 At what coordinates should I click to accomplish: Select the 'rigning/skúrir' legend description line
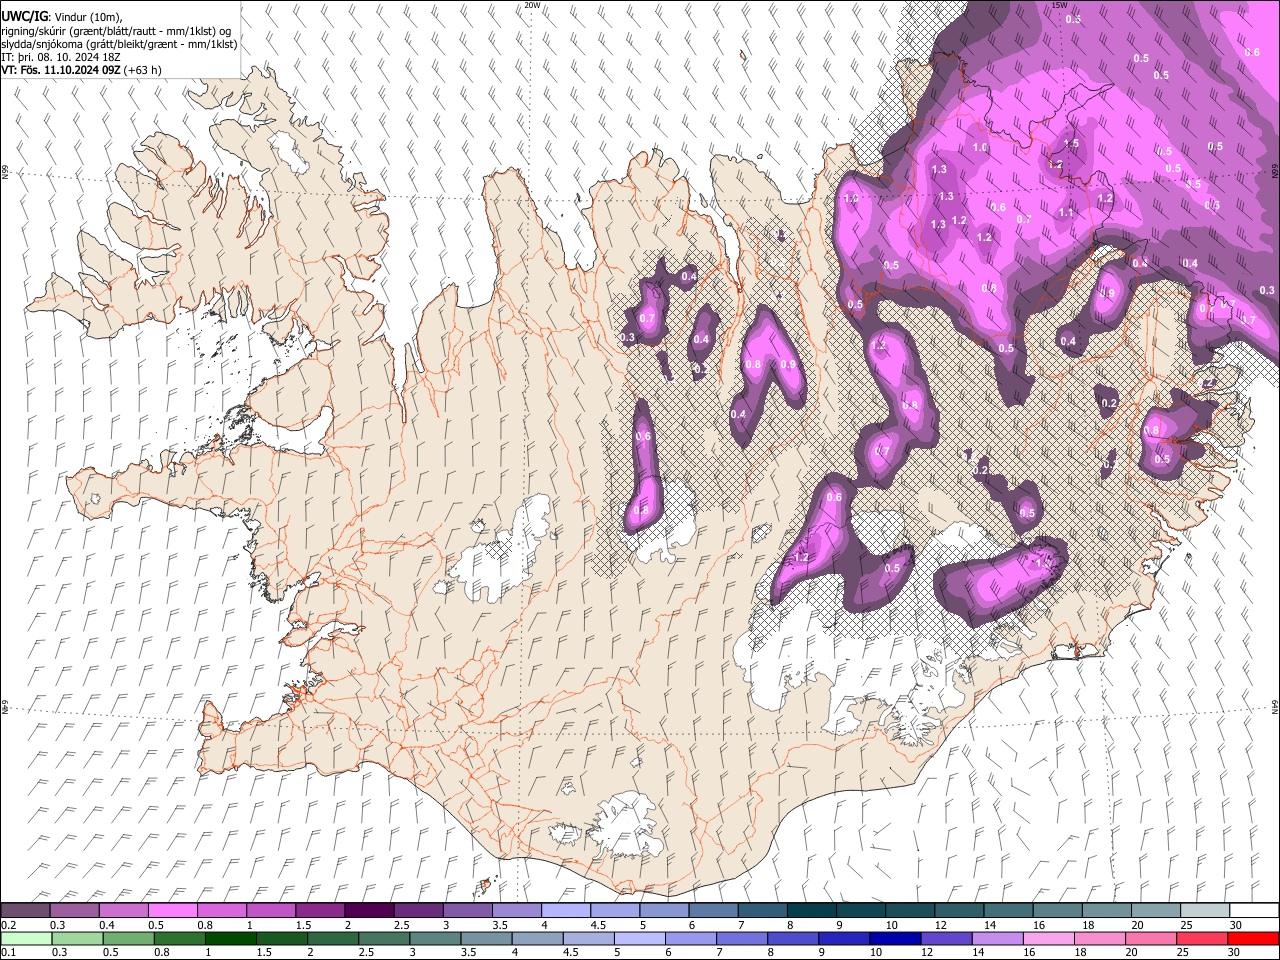[x=116, y=30]
